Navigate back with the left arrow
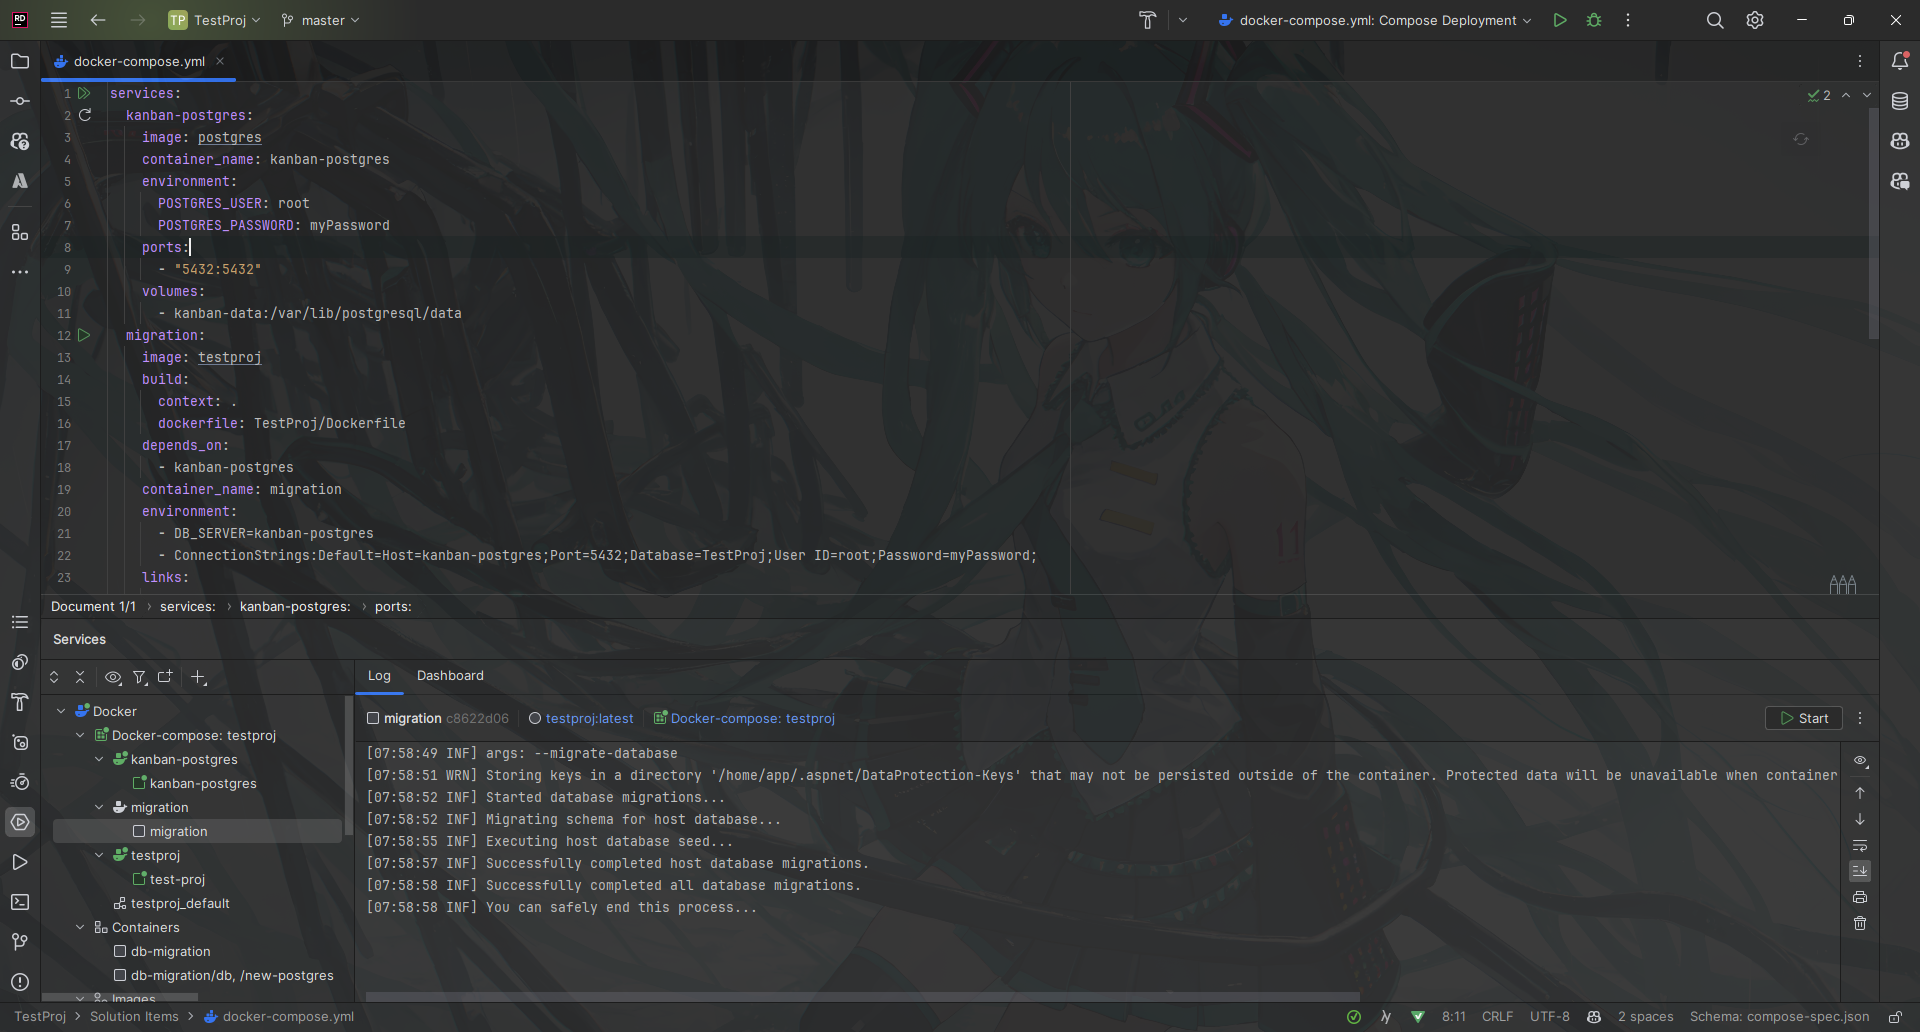 pos(98,20)
